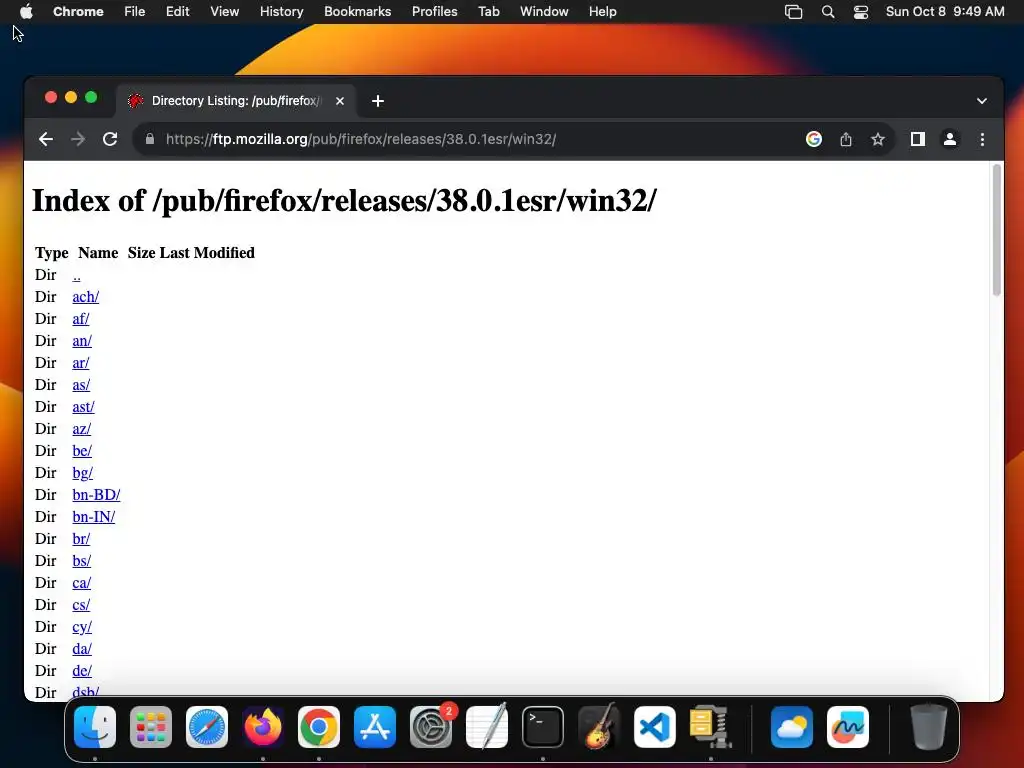The height and width of the screenshot is (768, 1024).
Task: Click the 'Last Modified' column header
Action: tap(207, 253)
